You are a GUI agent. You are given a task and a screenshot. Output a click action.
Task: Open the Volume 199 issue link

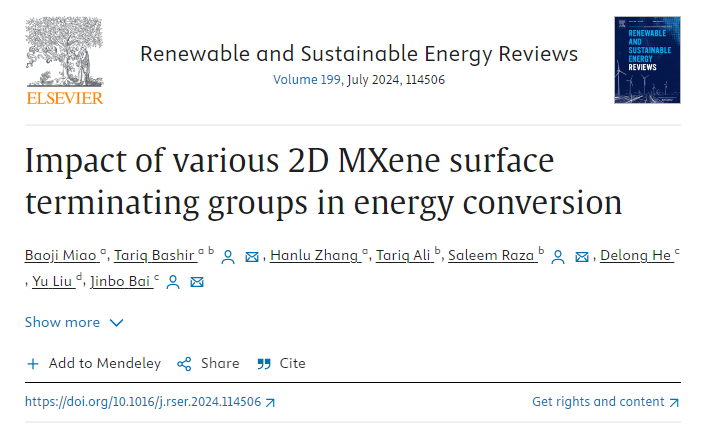click(x=307, y=79)
